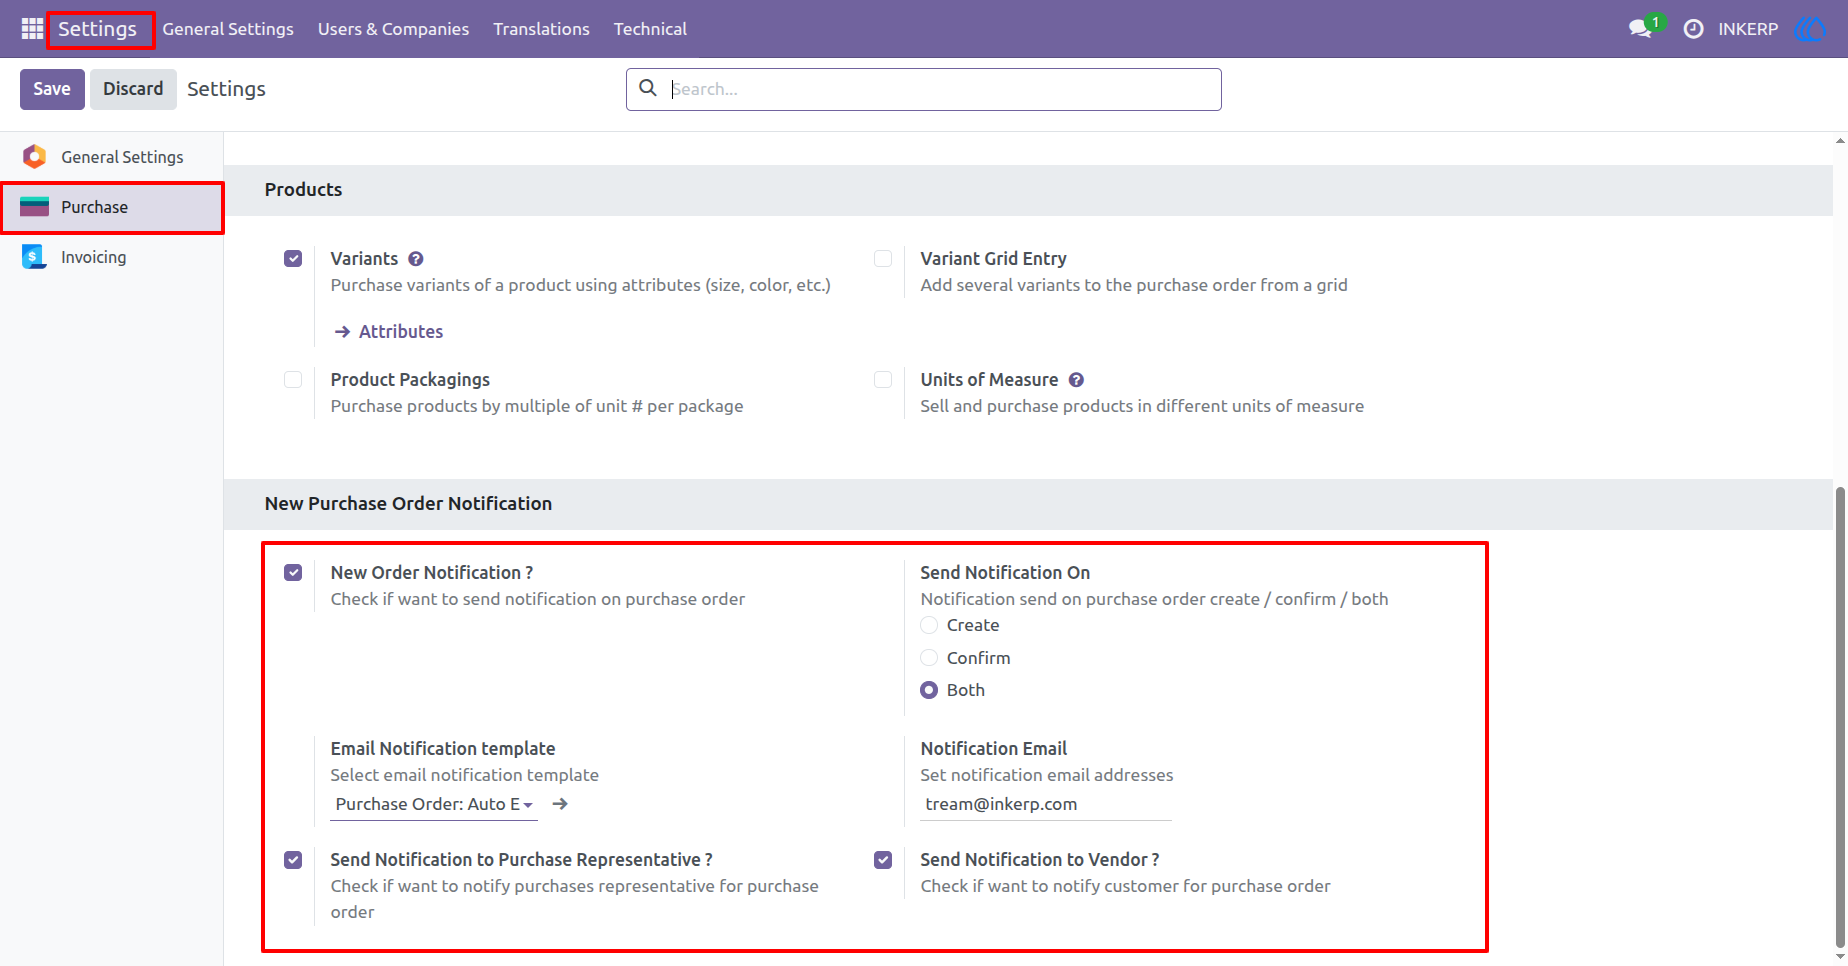This screenshot has height=966, width=1848.
Task: Open the user avatar menu
Action: click(1811, 29)
